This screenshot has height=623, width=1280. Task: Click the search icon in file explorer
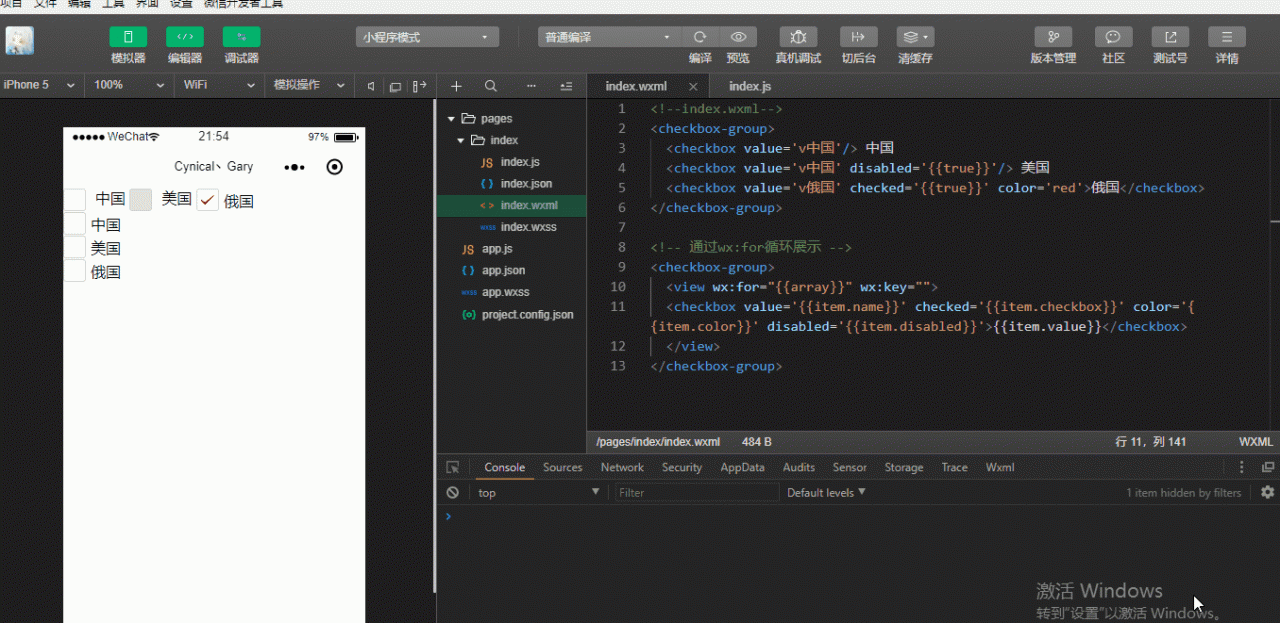490,86
